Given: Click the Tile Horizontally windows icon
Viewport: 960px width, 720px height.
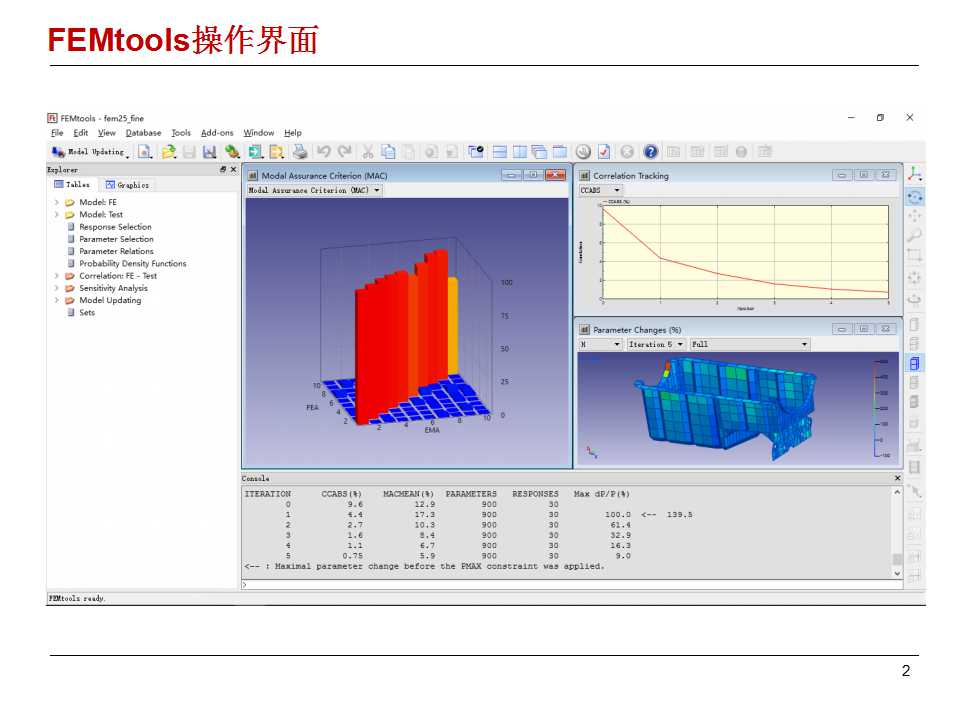Looking at the screenshot, I should [500, 152].
